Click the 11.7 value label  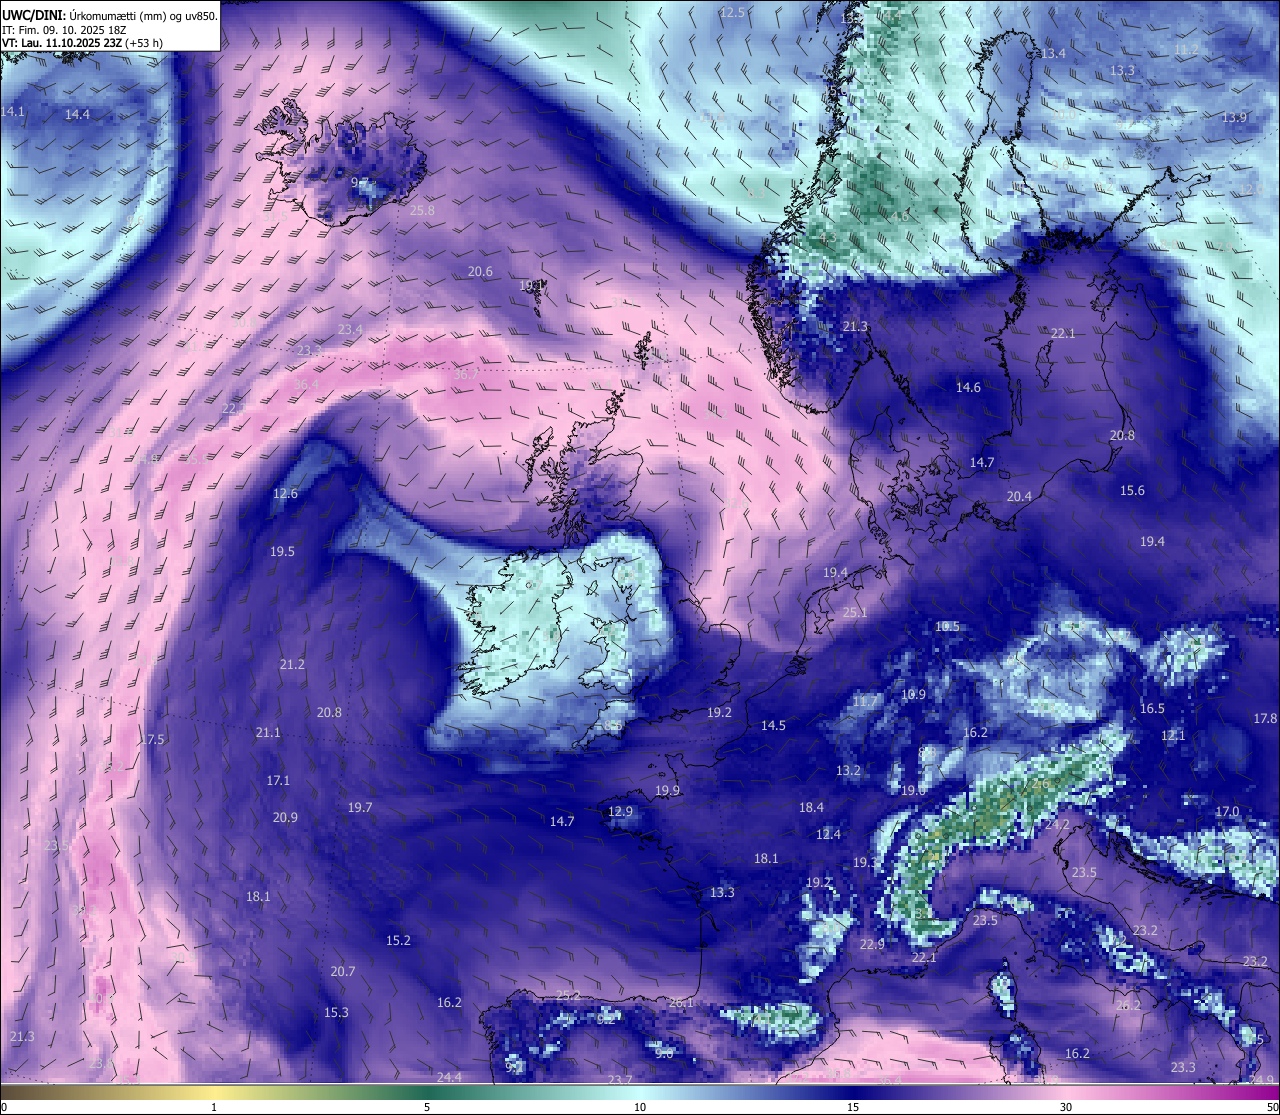[x=864, y=702]
